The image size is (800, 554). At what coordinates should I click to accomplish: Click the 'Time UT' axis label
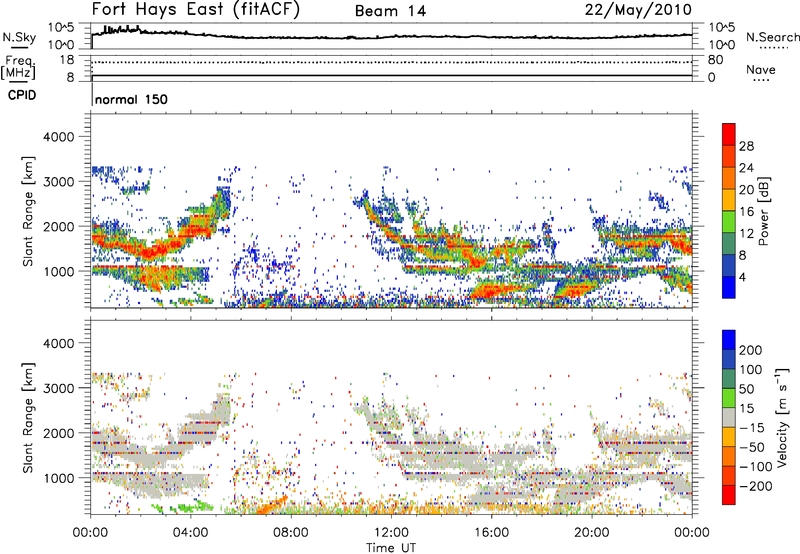(391, 548)
